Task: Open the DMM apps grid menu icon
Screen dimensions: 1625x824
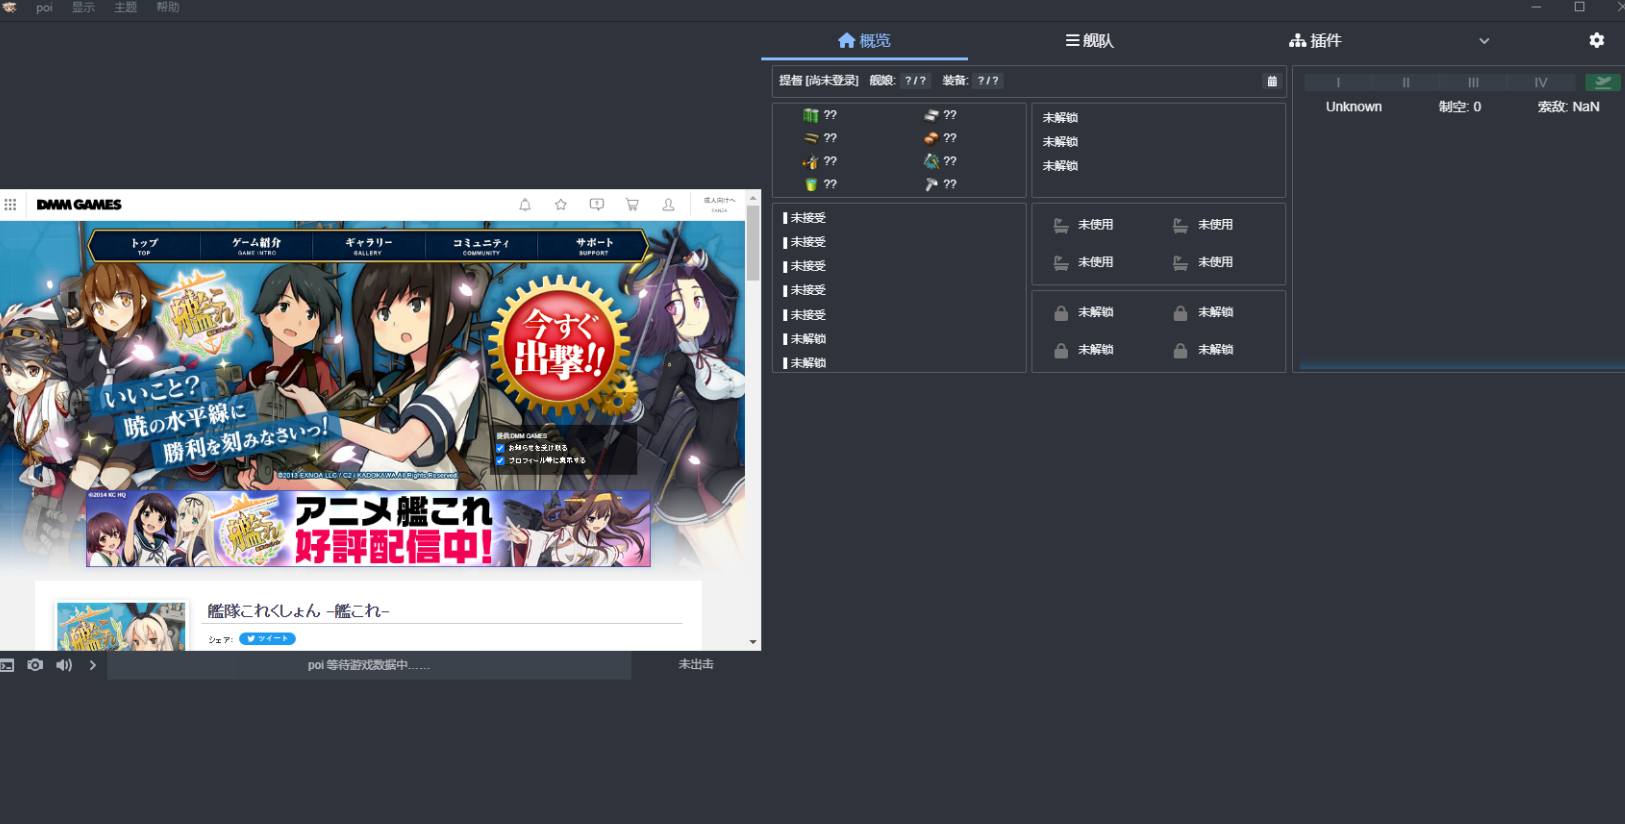Action: 10,204
